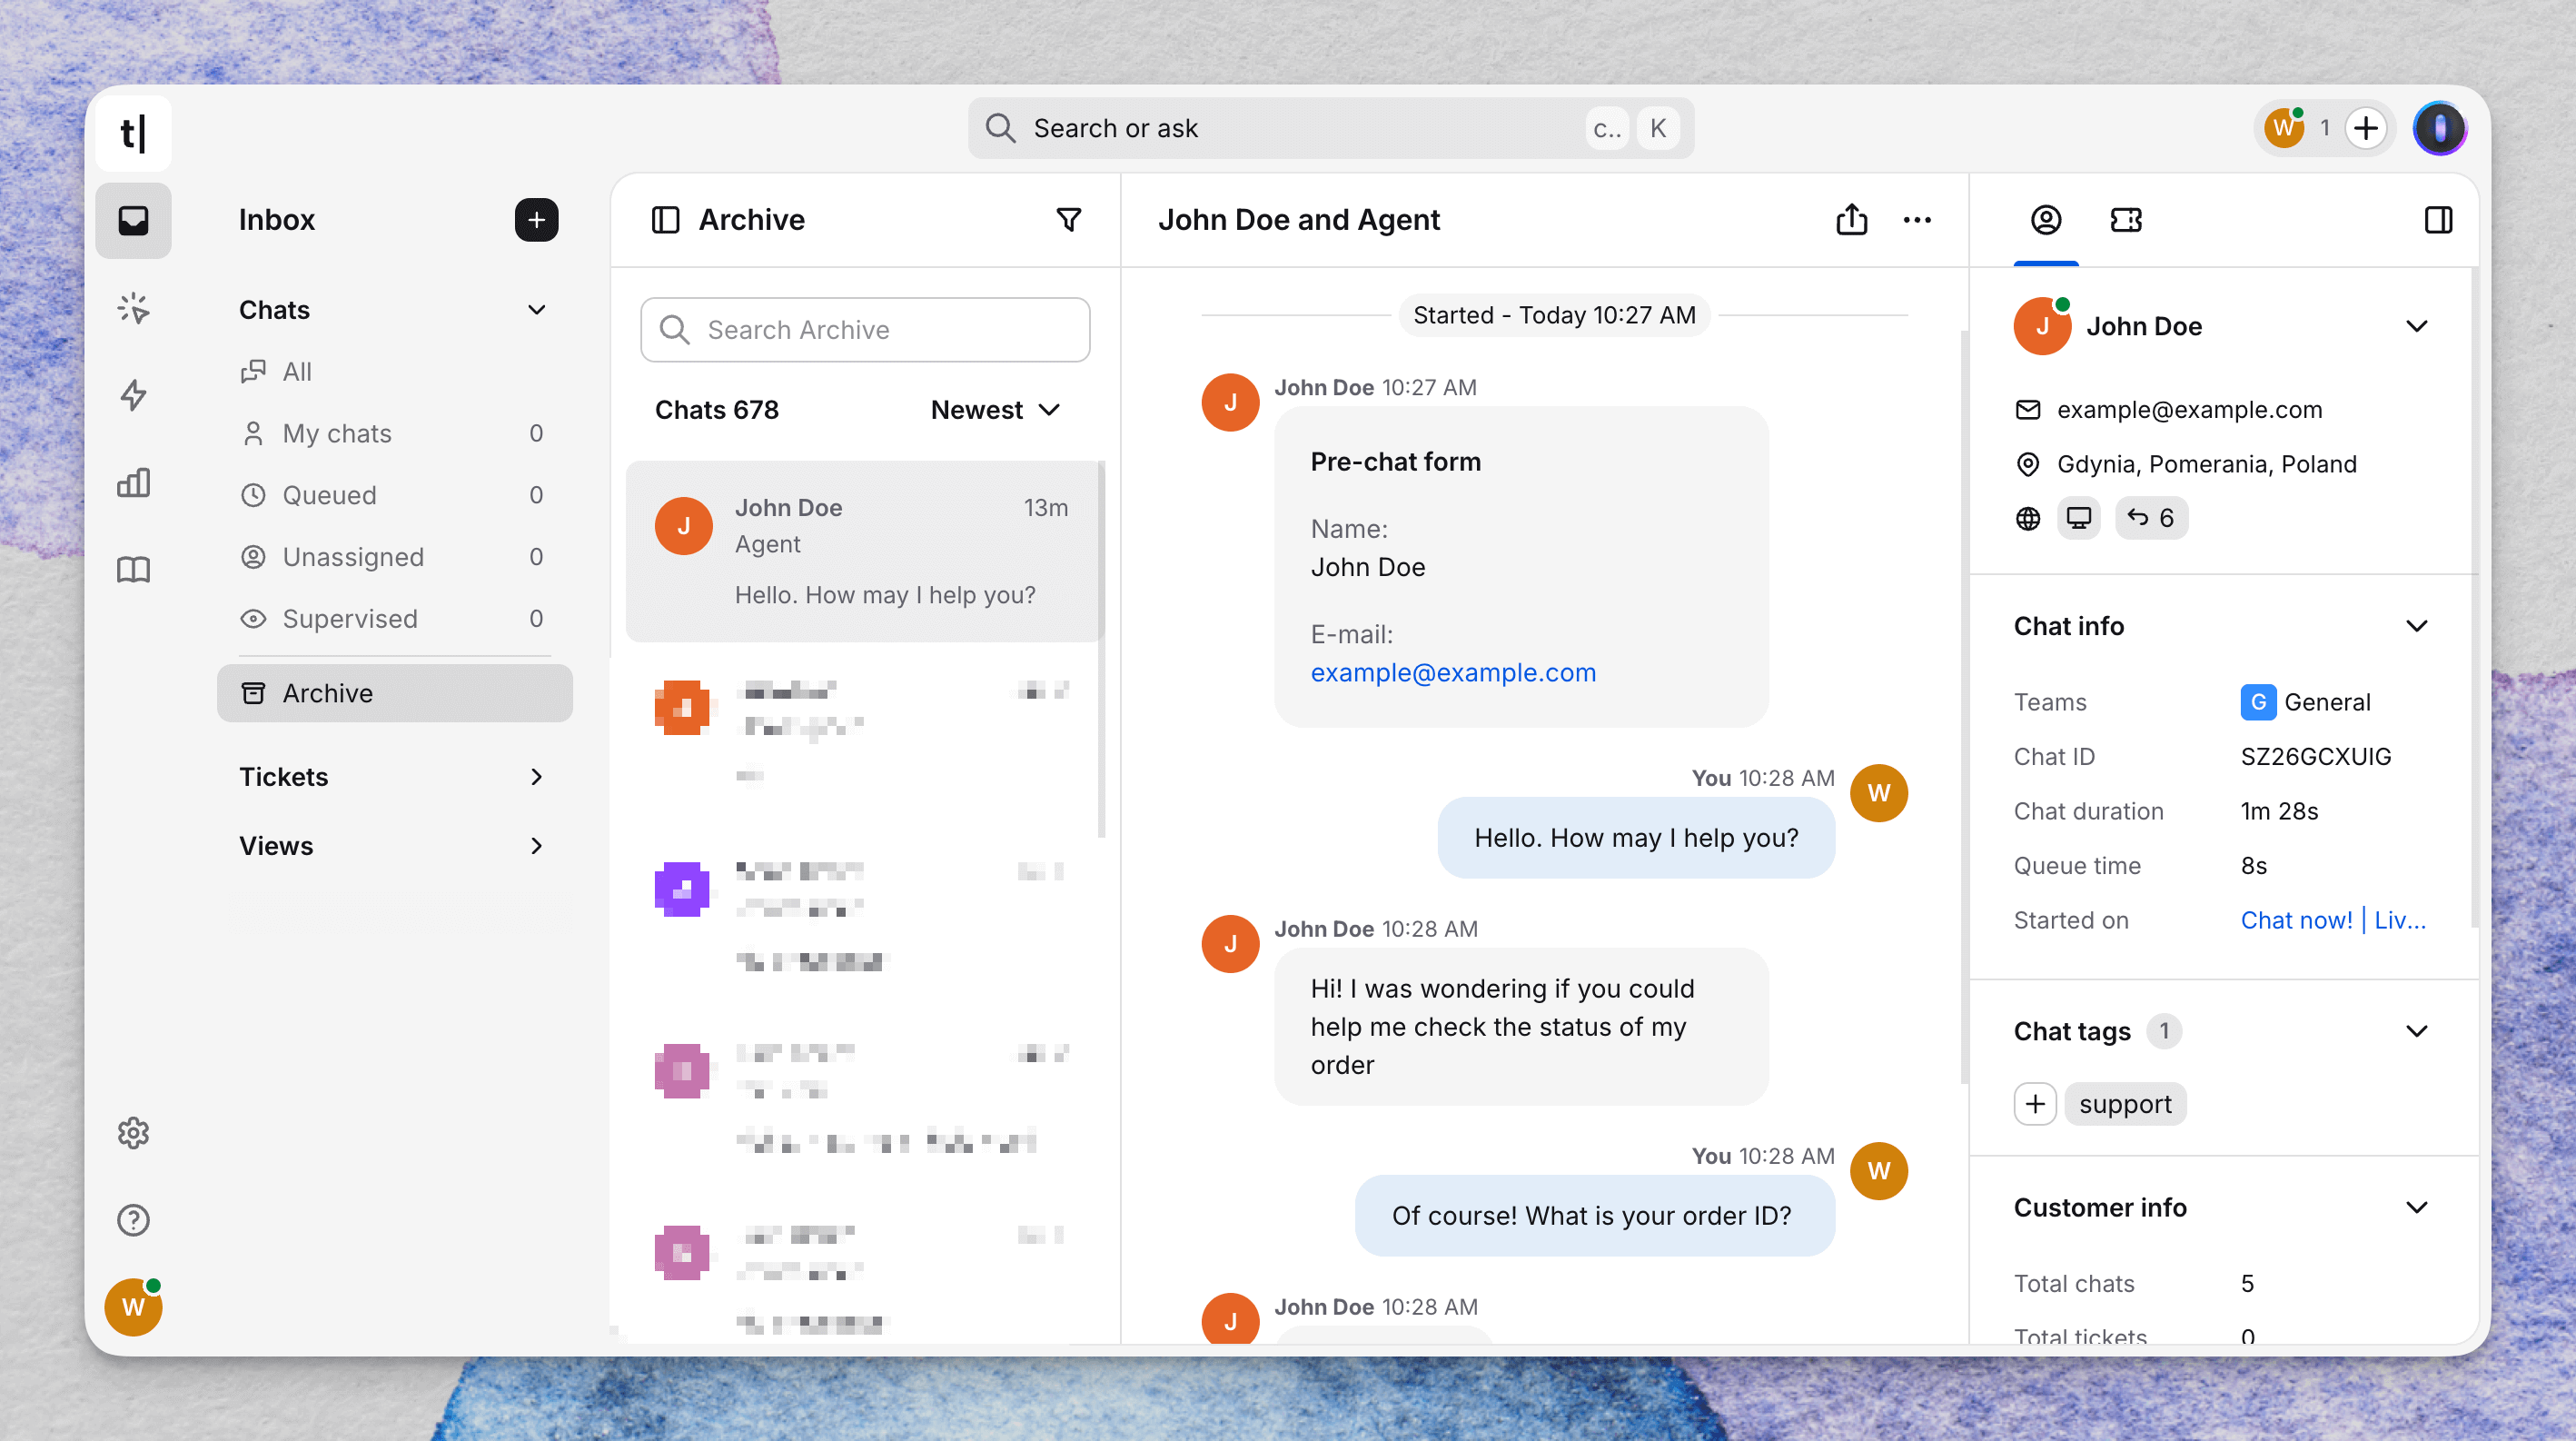Click the filter icon in Archive header
The image size is (2576, 1441).
(x=1068, y=219)
